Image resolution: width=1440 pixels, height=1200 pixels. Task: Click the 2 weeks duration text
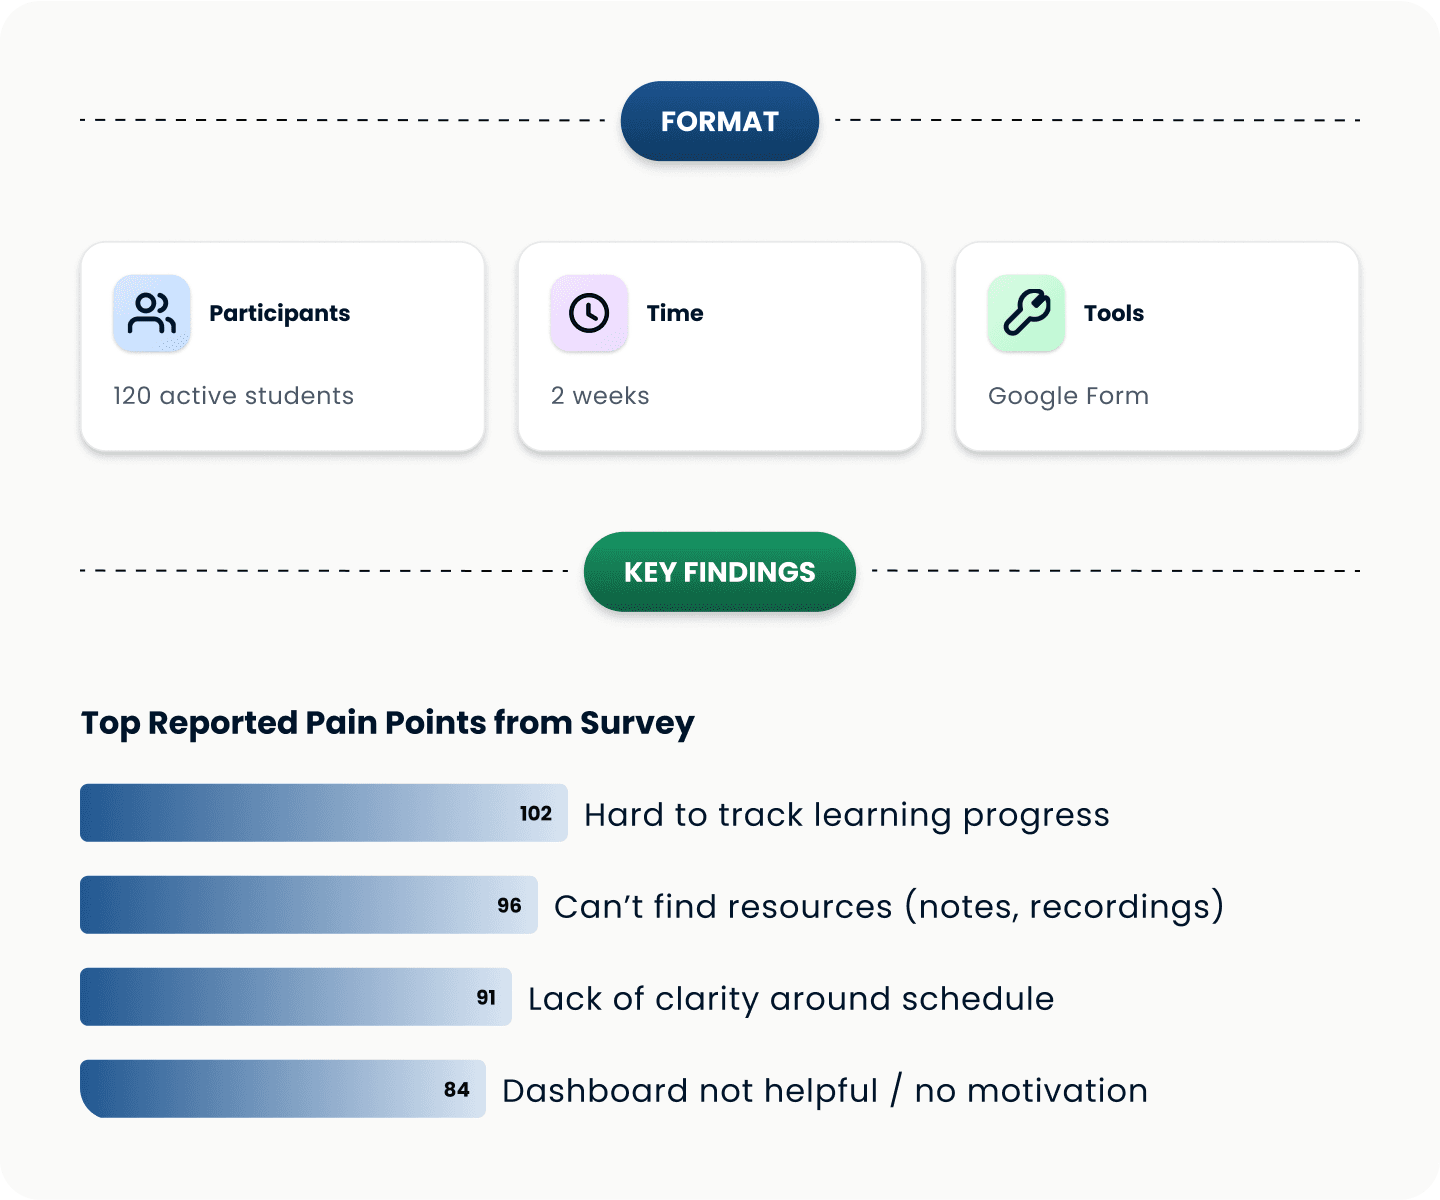point(600,396)
